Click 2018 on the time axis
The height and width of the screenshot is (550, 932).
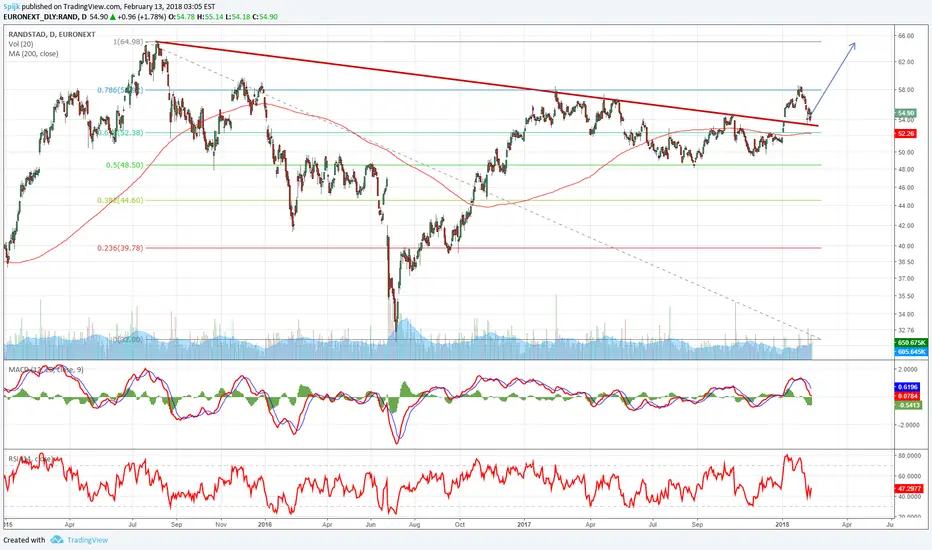[x=783, y=524]
